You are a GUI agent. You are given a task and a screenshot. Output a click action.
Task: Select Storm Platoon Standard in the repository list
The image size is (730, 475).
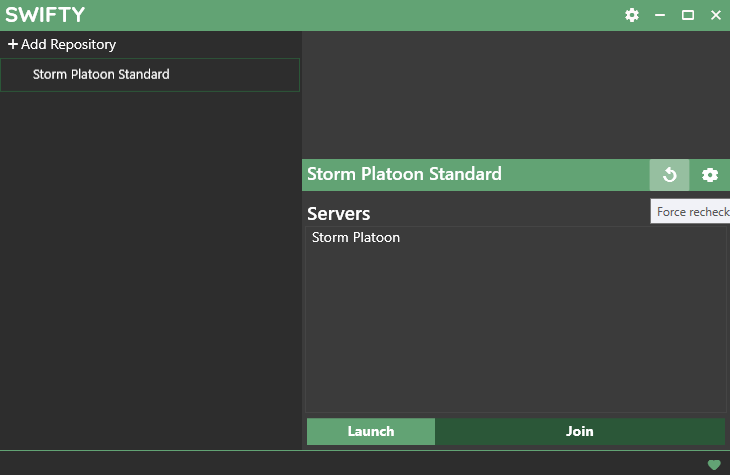click(x=101, y=75)
